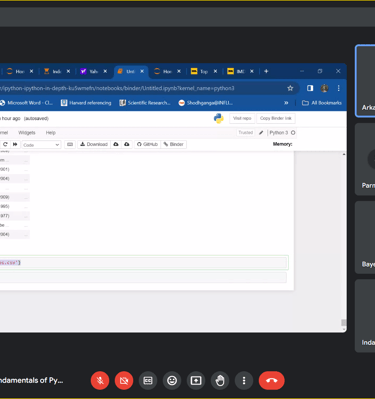Click the restart kernel icon in the toolbar
Image resolution: width=375 pixels, height=399 pixels.
pyautogui.click(x=5, y=144)
